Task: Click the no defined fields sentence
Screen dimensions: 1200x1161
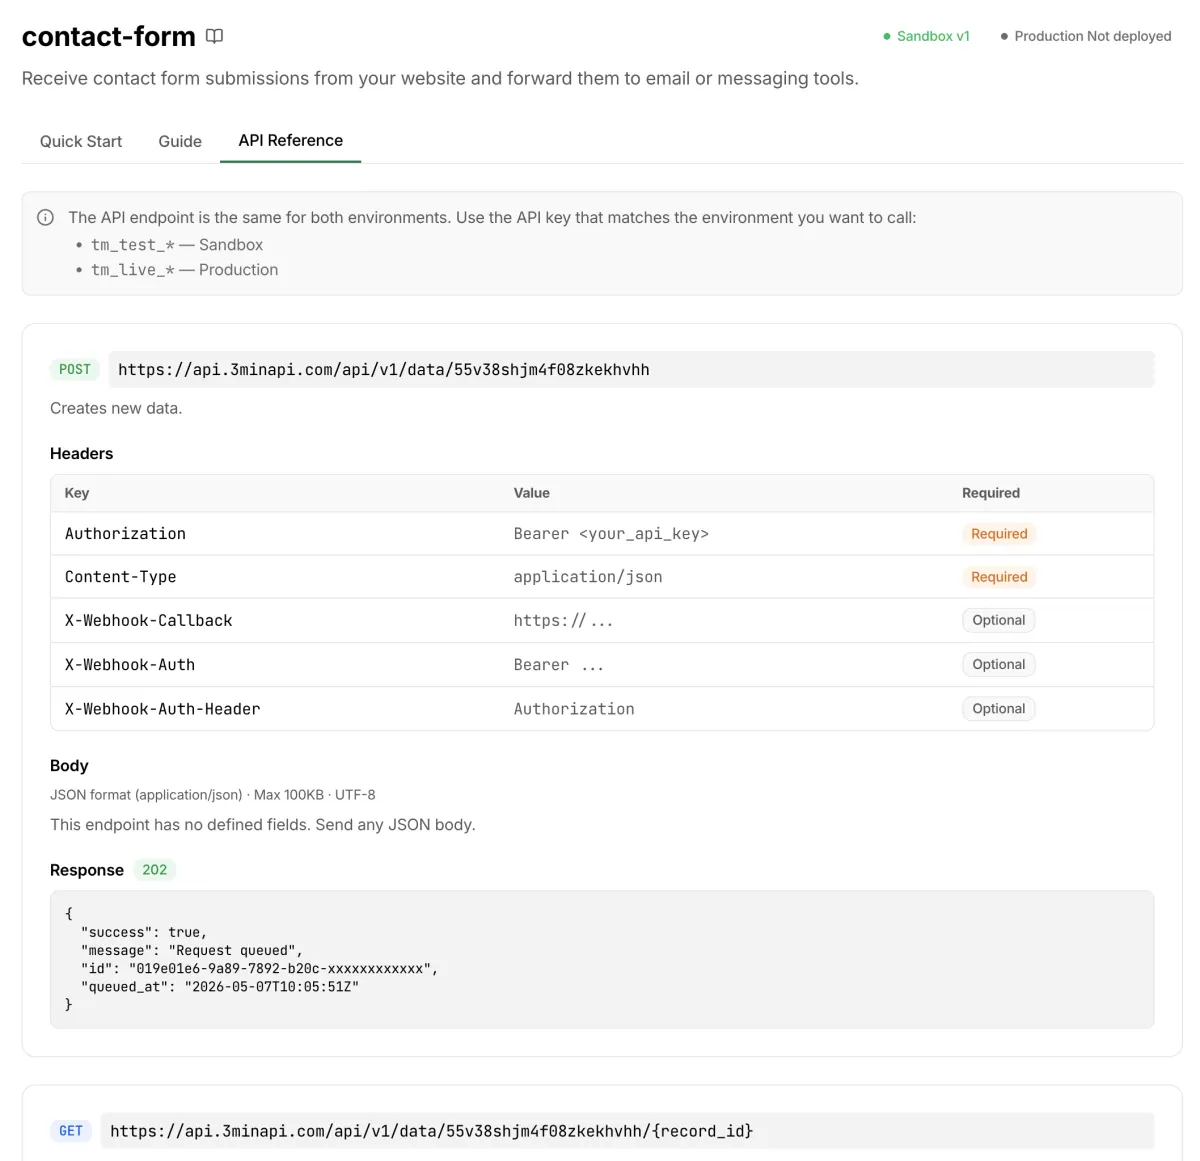Action: (263, 825)
